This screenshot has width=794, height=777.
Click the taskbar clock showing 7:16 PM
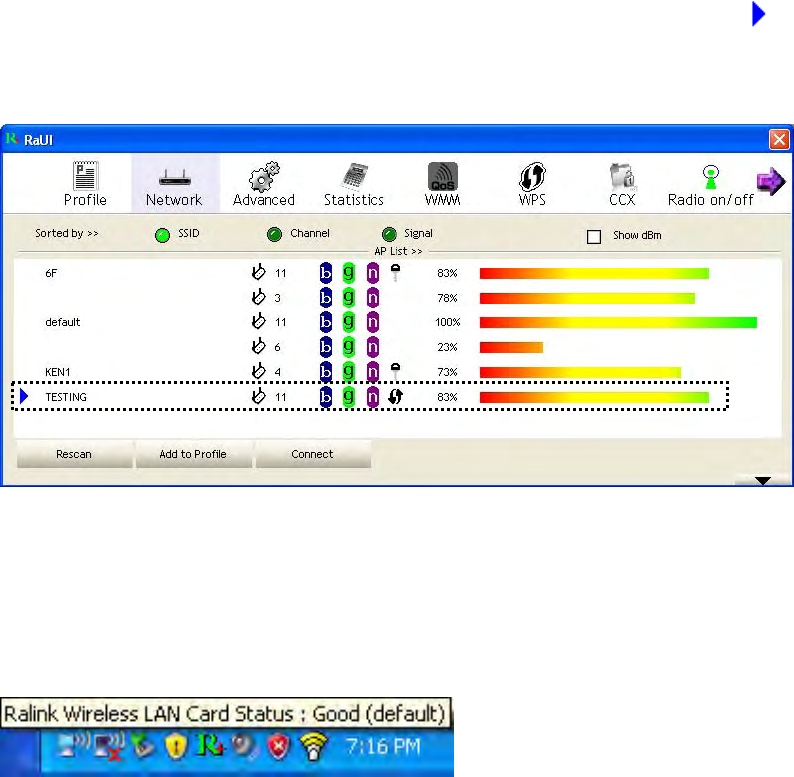[x=383, y=746]
